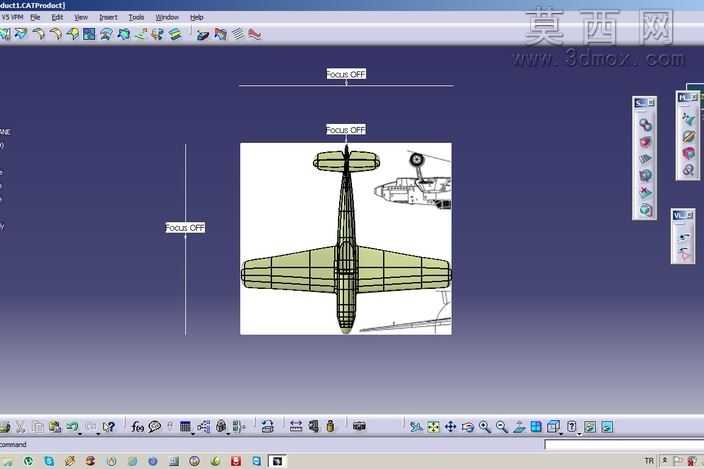Open the File menu
The height and width of the screenshot is (469, 704).
35,17
